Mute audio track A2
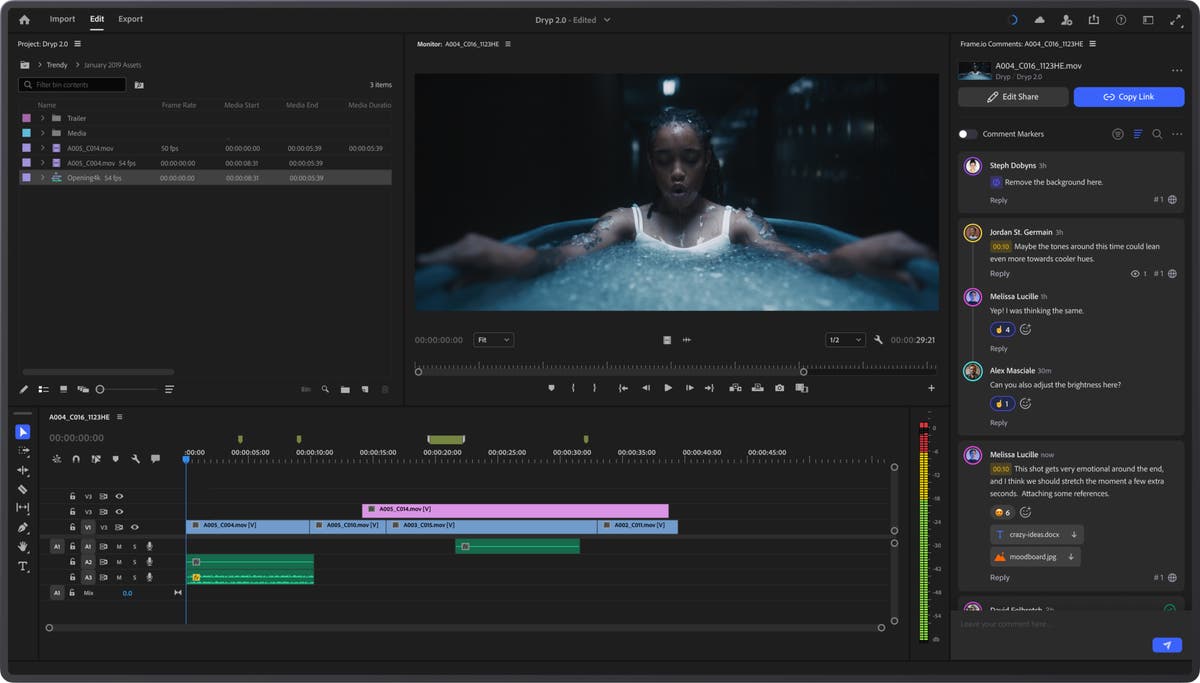The width and height of the screenshot is (1200, 683). (118, 562)
